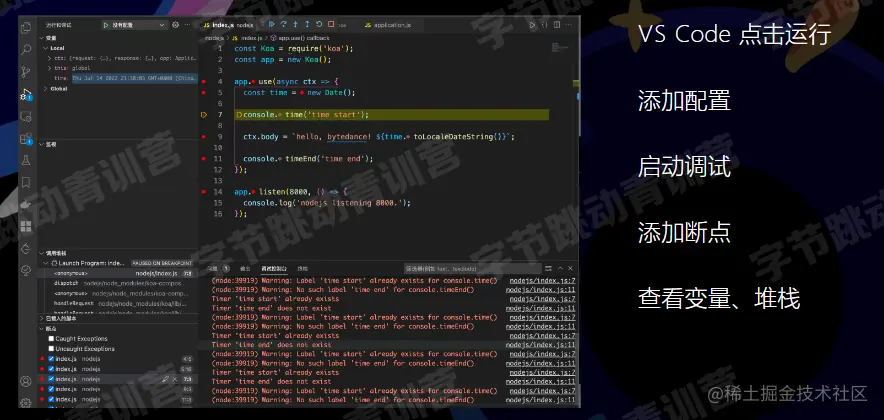Click the green Start Debugging play icon
This screenshot has width=884, height=420.
(x=105, y=25)
